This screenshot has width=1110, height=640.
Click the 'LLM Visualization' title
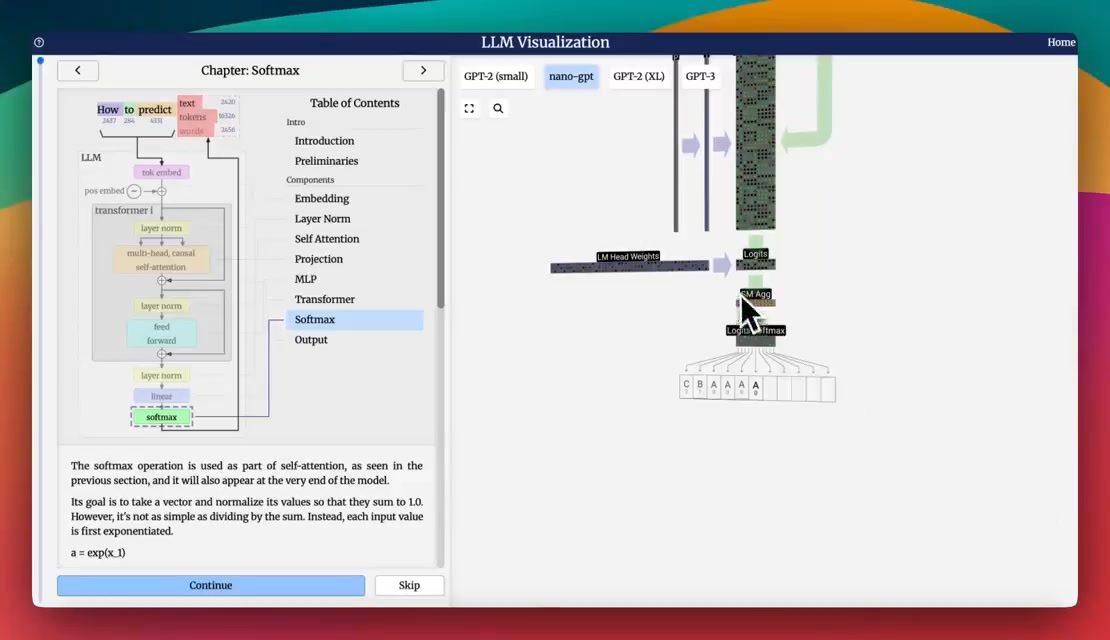pyautogui.click(x=545, y=42)
